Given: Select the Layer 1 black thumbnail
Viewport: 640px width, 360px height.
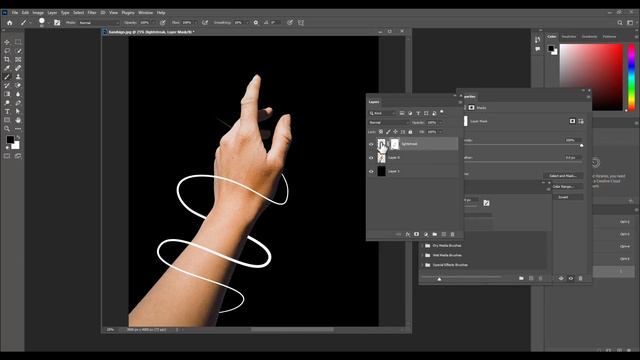Looking at the screenshot, I should 381,171.
